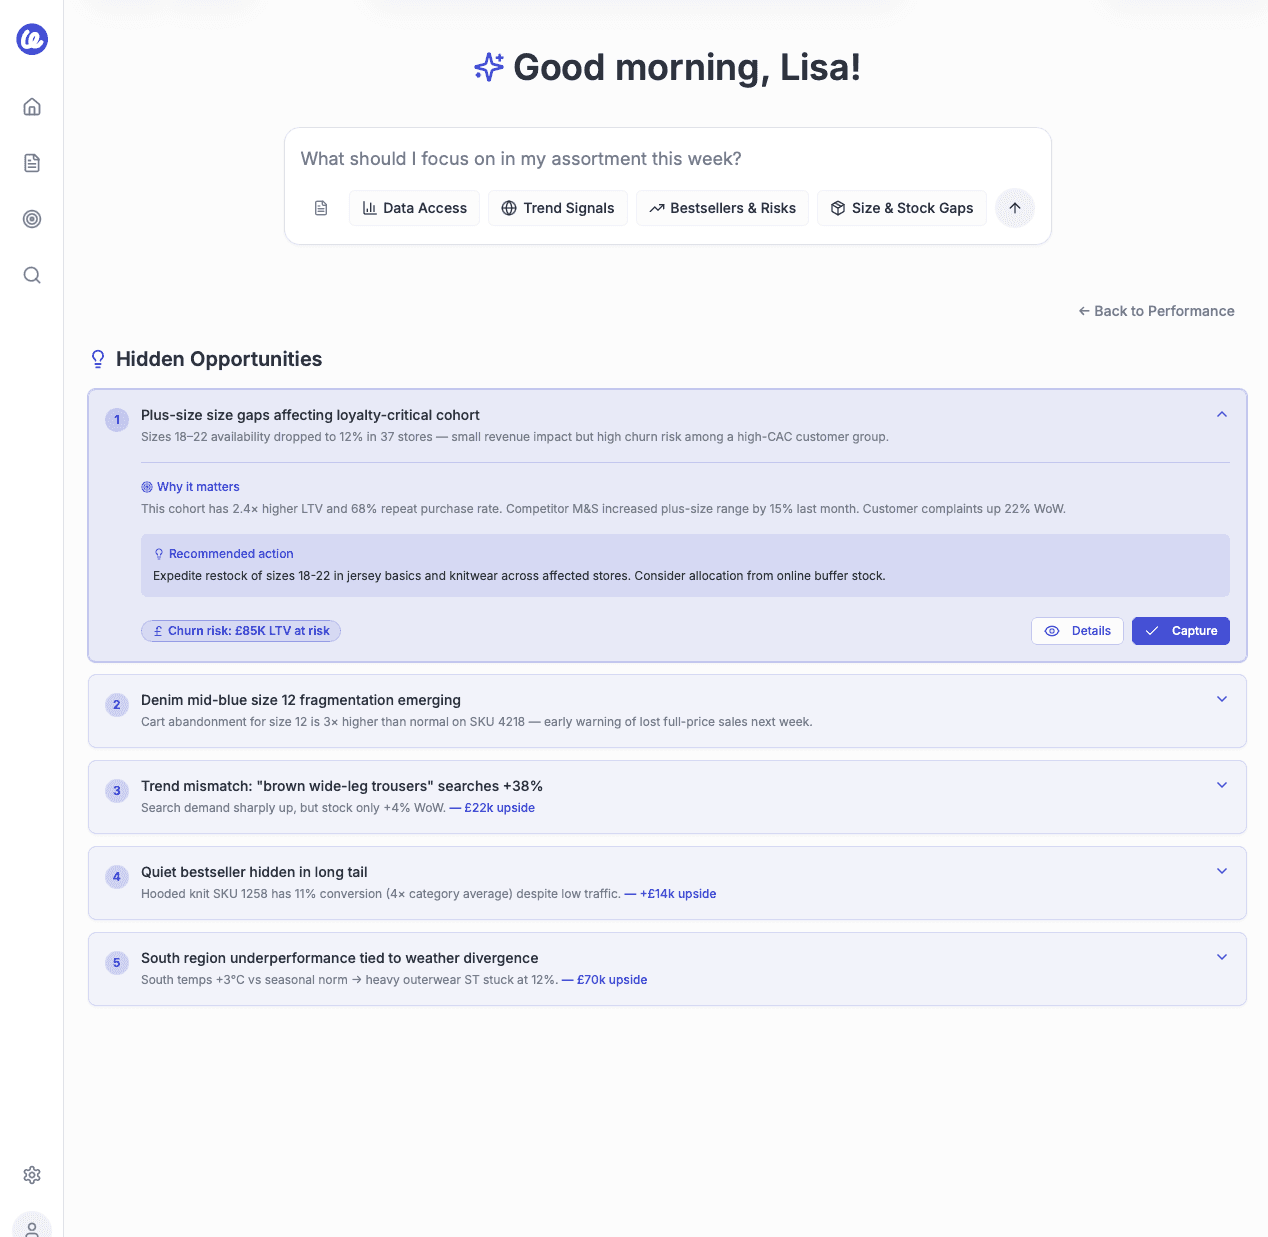1268x1237 pixels.
Task: Open settings gear in the sidebar
Action: 32,1175
